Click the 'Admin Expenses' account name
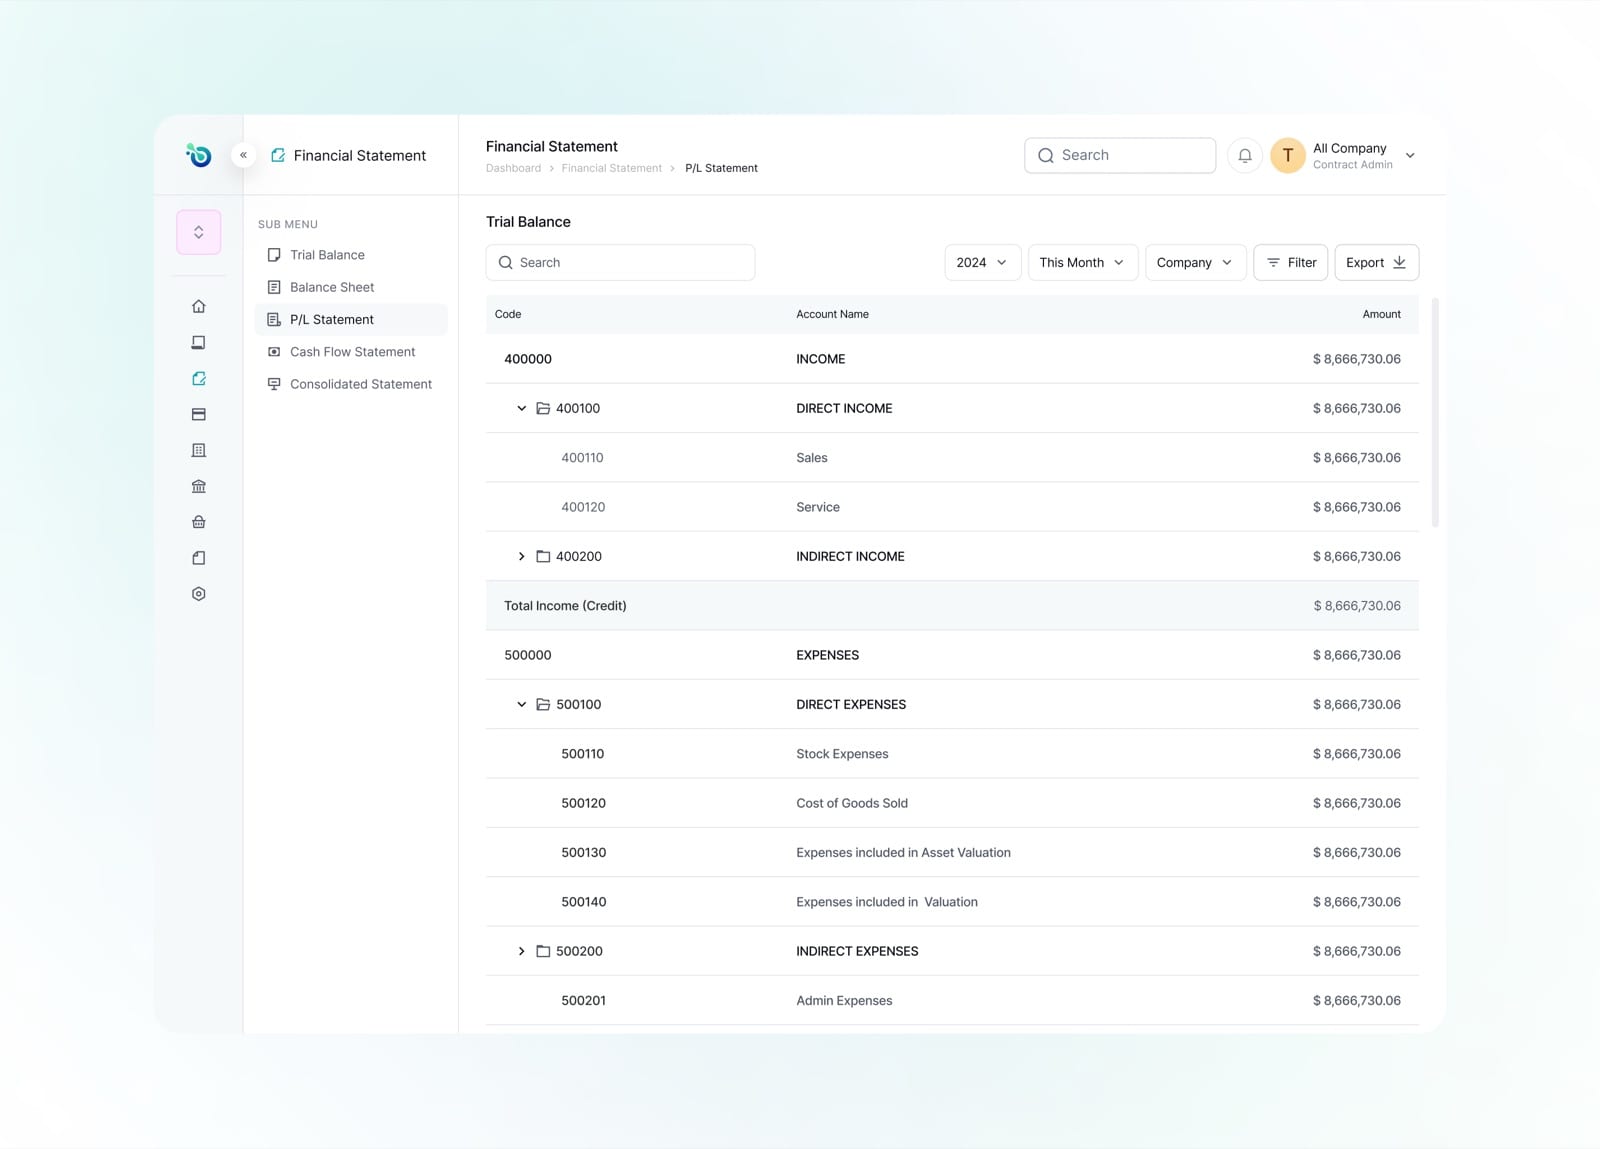Screen dimensions: 1600x1149 (844, 1000)
